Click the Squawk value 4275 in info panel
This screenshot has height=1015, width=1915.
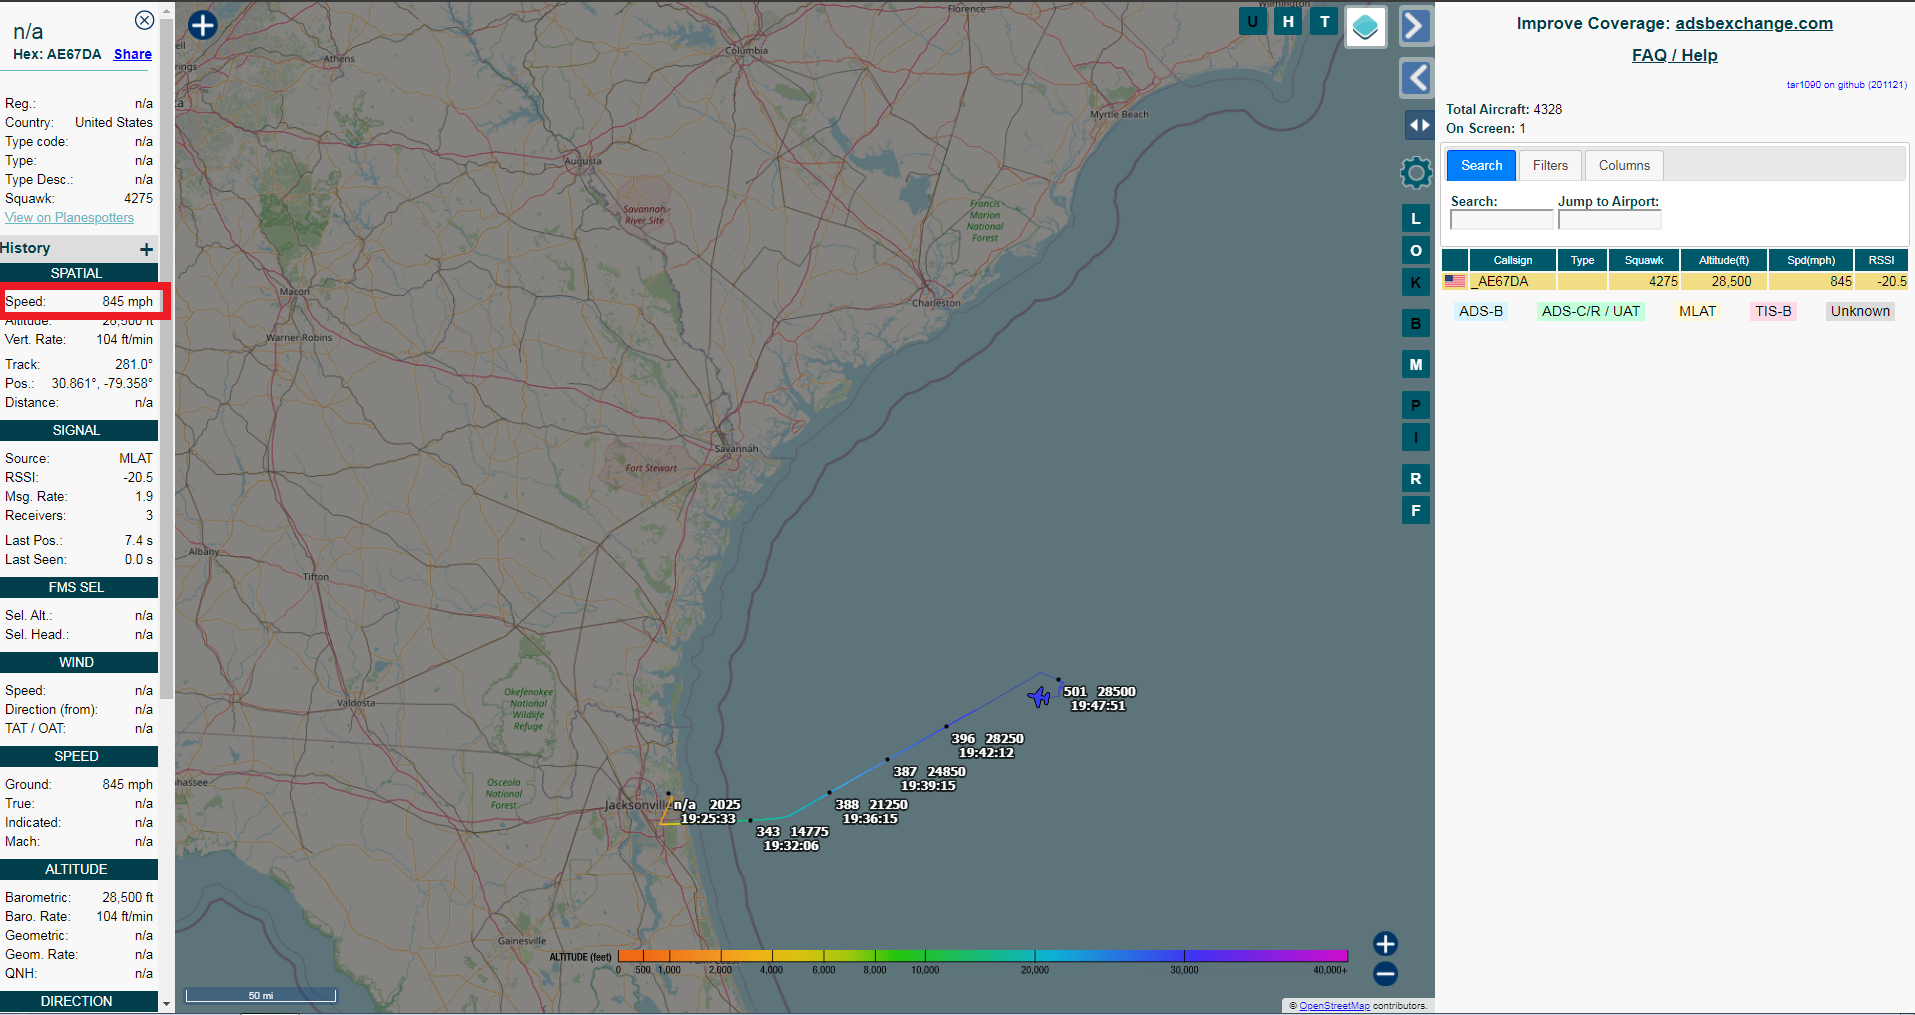coord(138,198)
